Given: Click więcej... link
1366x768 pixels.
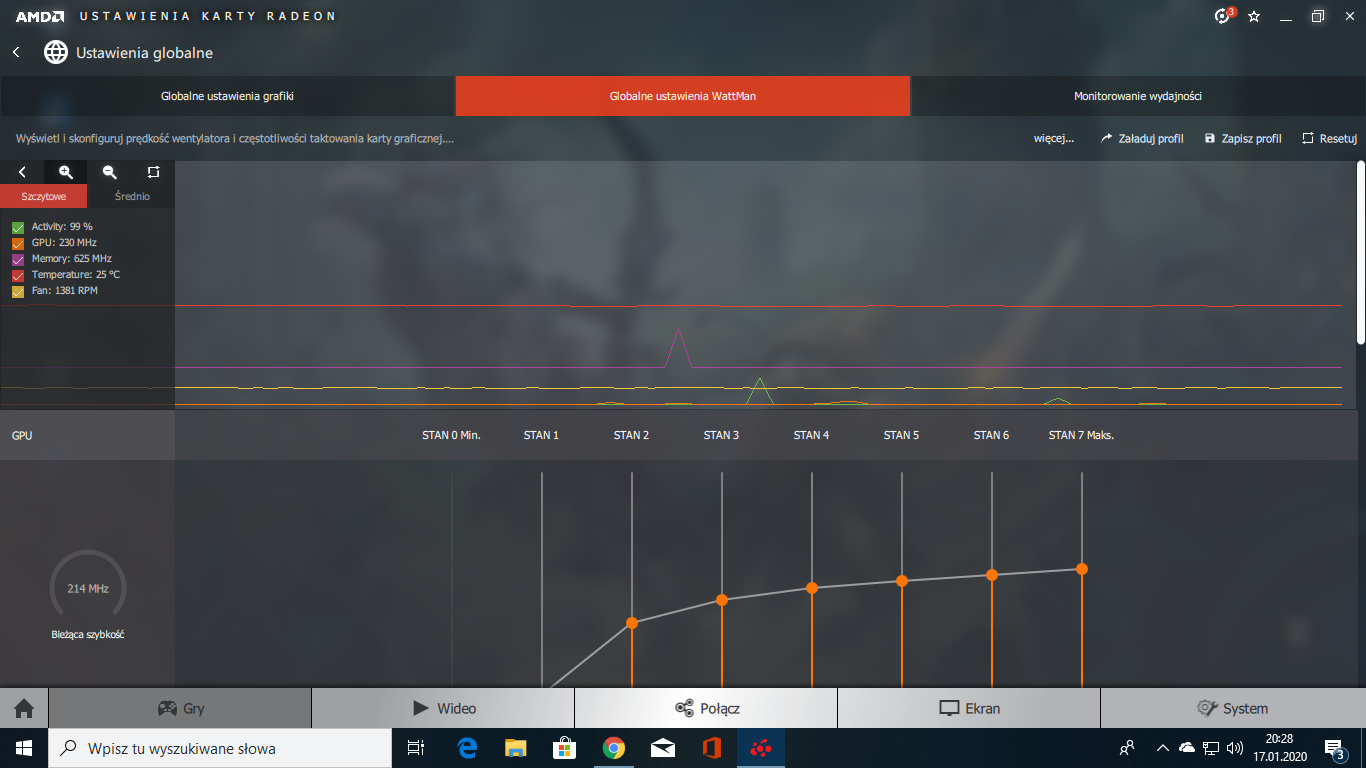Looking at the screenshot, I should coord(1054,139).
